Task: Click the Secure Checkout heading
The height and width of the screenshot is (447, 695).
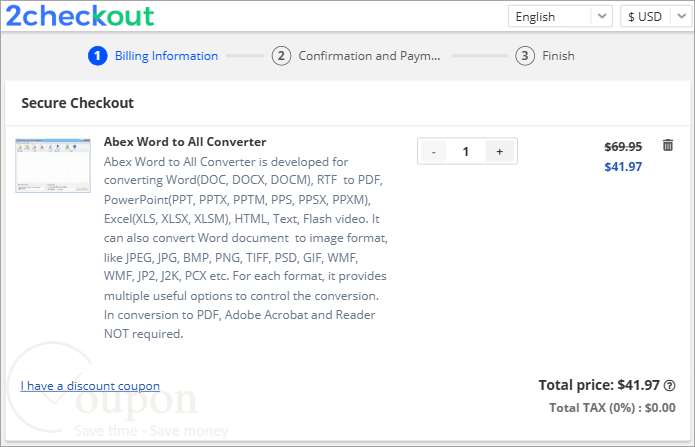Action: pyautogui.click(x=78, y=103)
